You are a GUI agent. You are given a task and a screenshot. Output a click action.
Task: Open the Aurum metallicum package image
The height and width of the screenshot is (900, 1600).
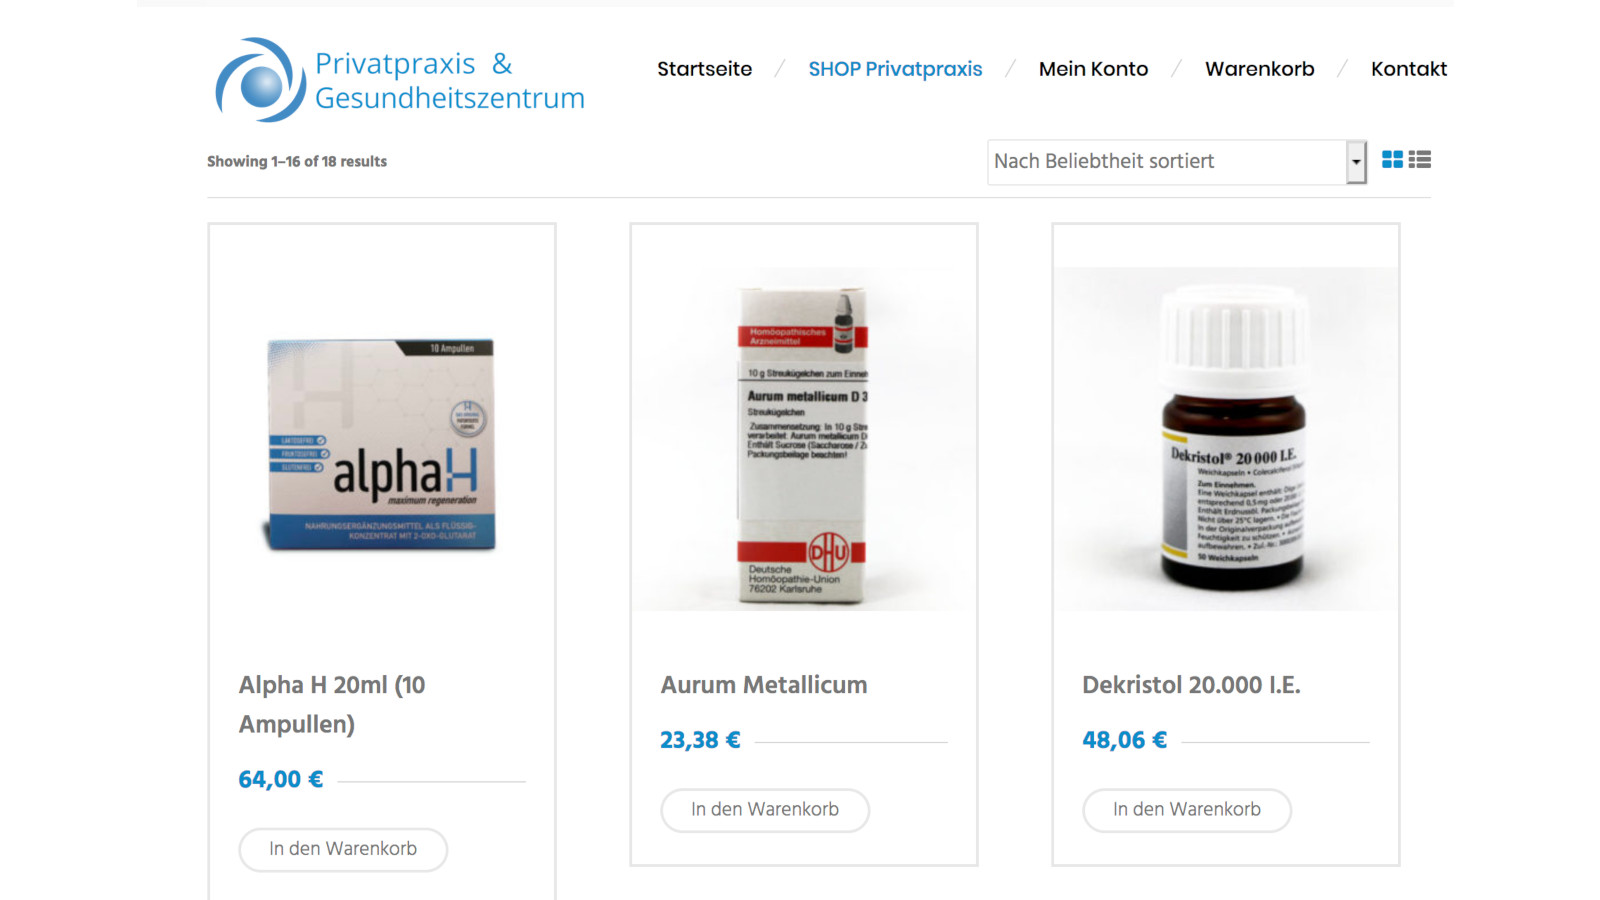804,439
